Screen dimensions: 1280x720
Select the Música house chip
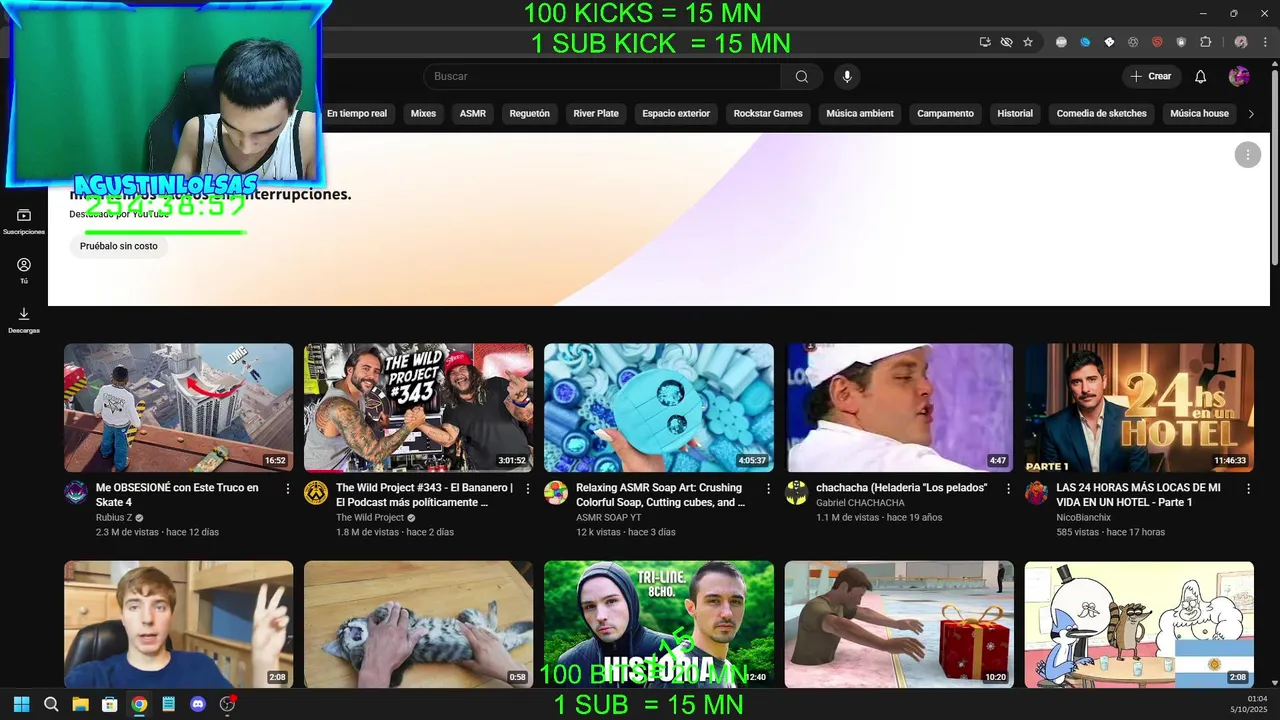point(1199,114)
